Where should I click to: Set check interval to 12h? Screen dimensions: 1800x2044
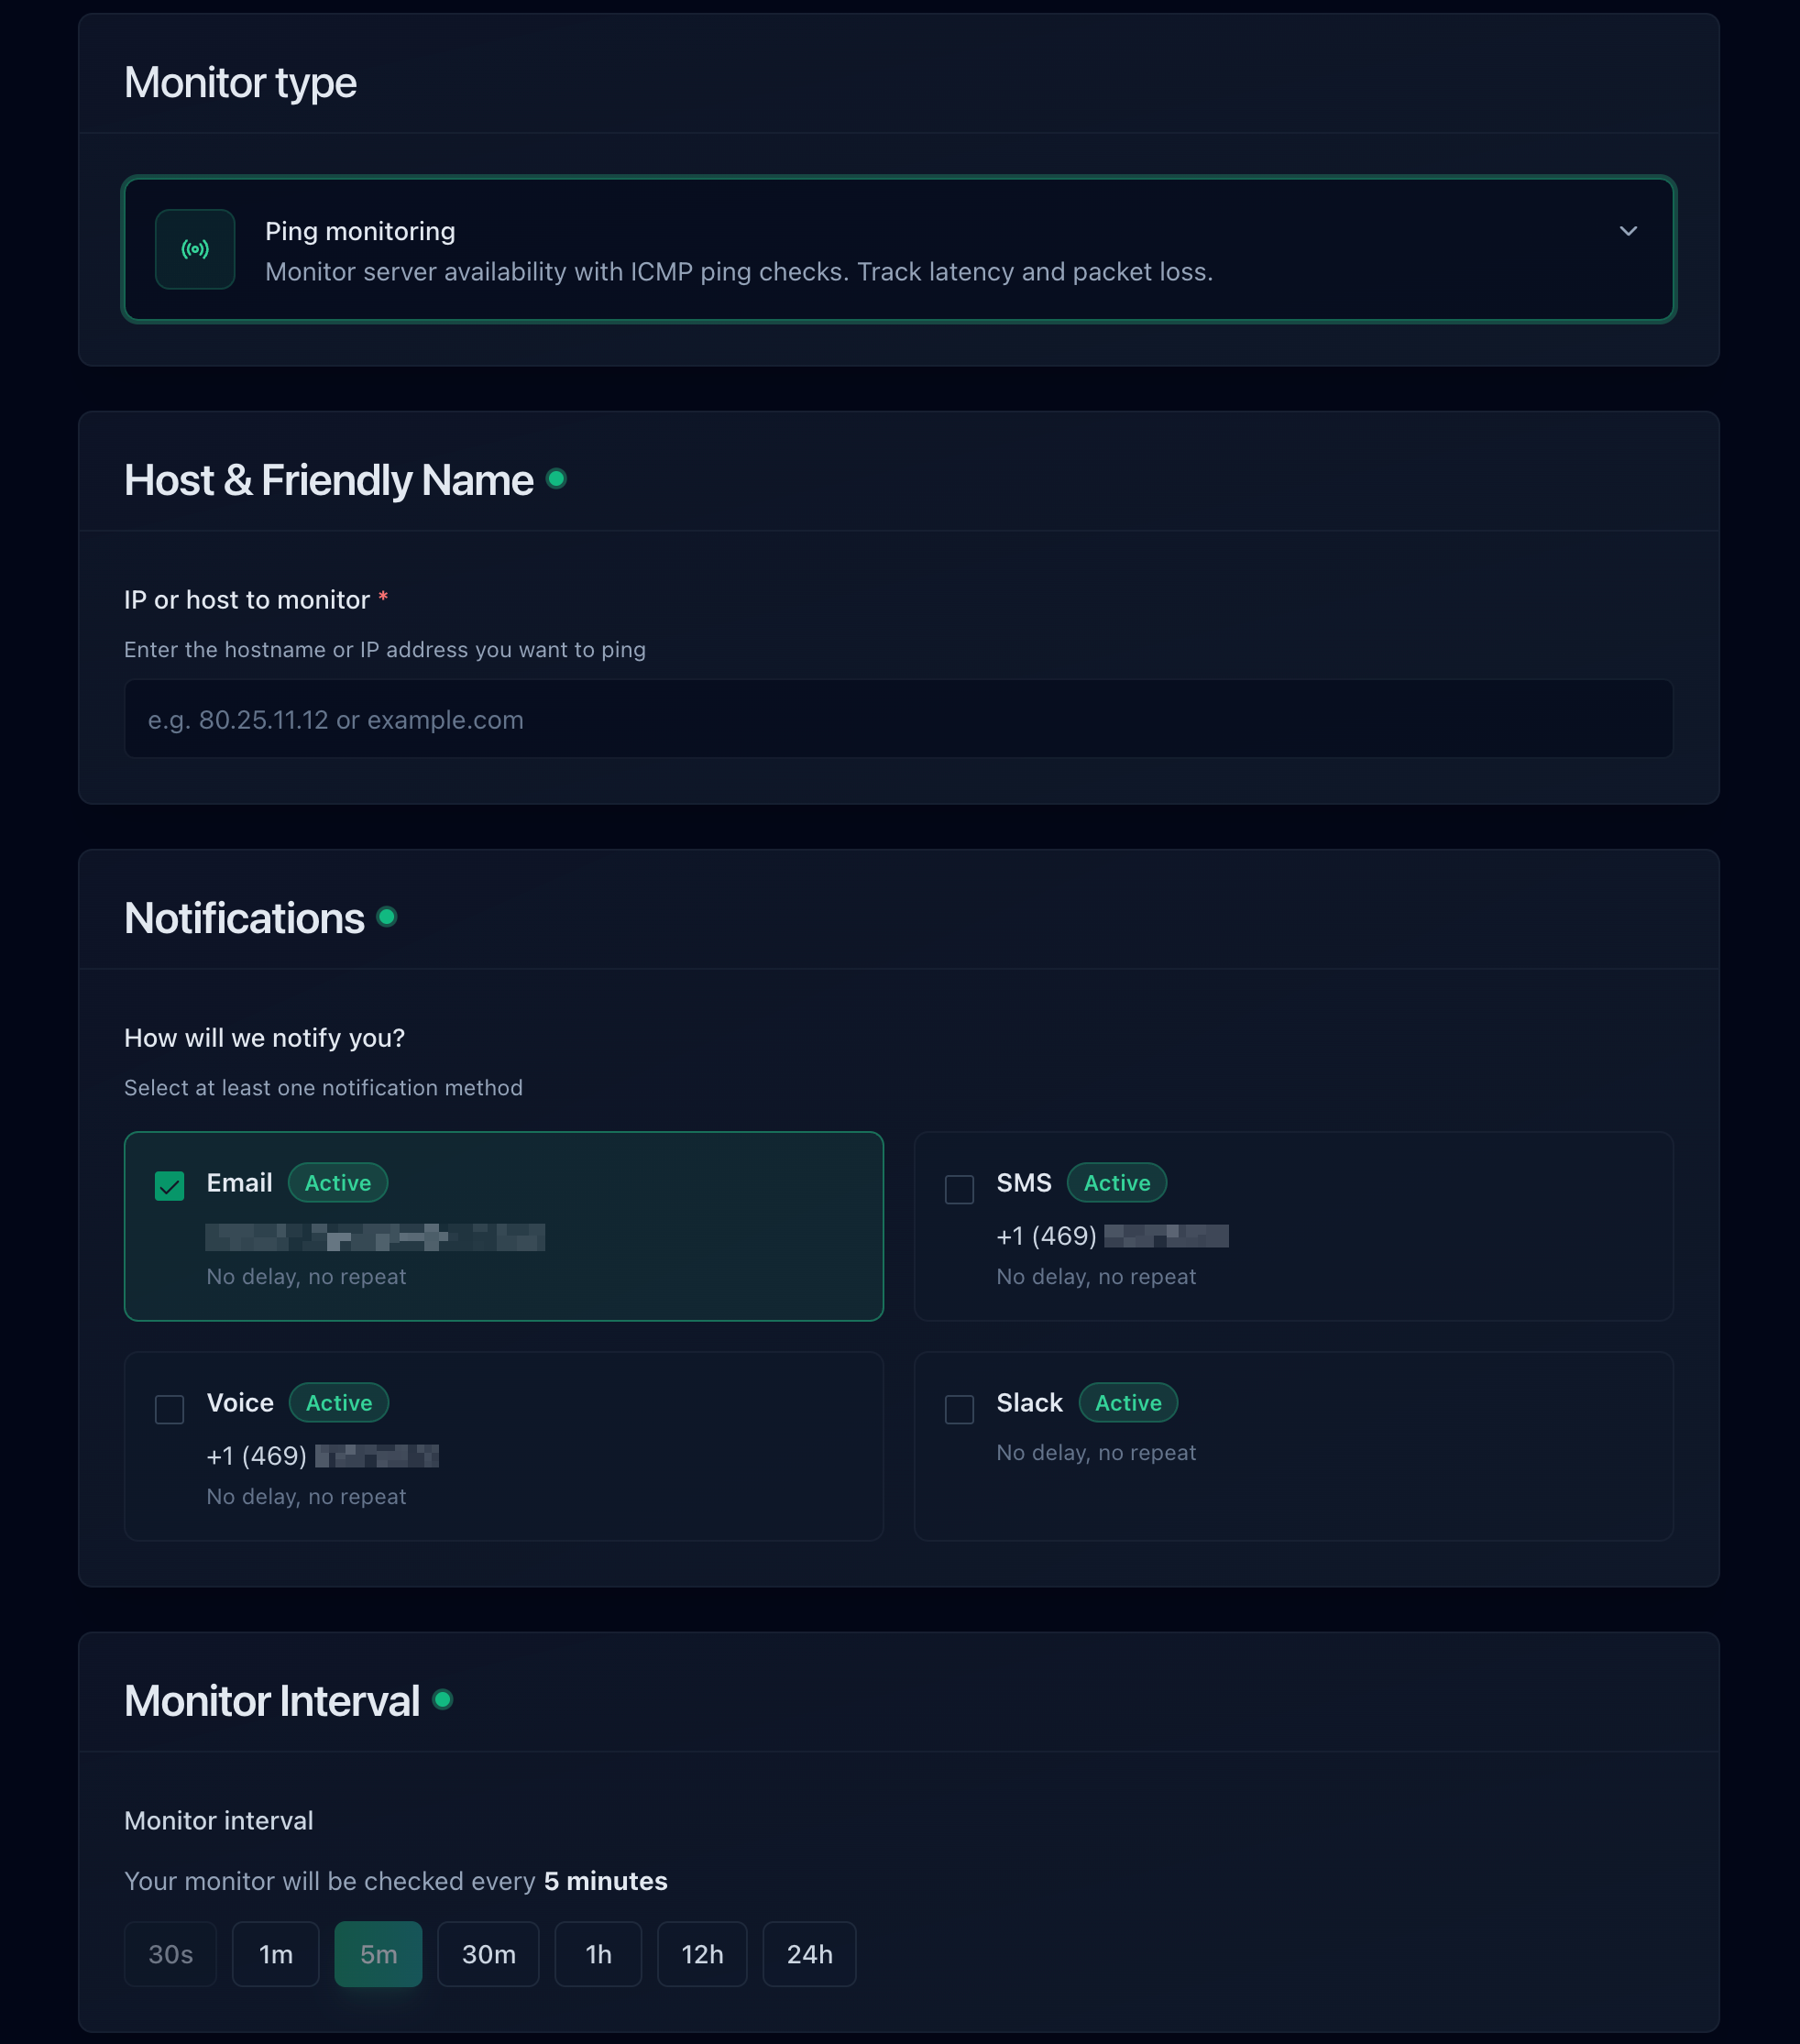point(702,1954)
